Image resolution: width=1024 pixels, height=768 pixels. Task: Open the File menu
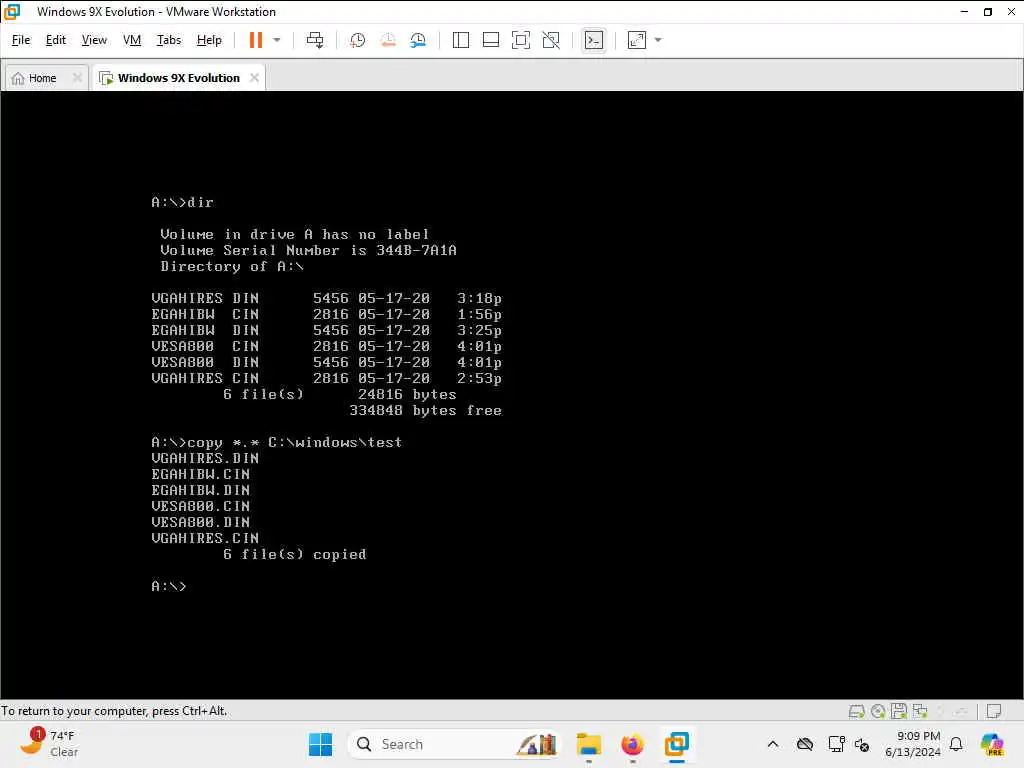(21, 40)
